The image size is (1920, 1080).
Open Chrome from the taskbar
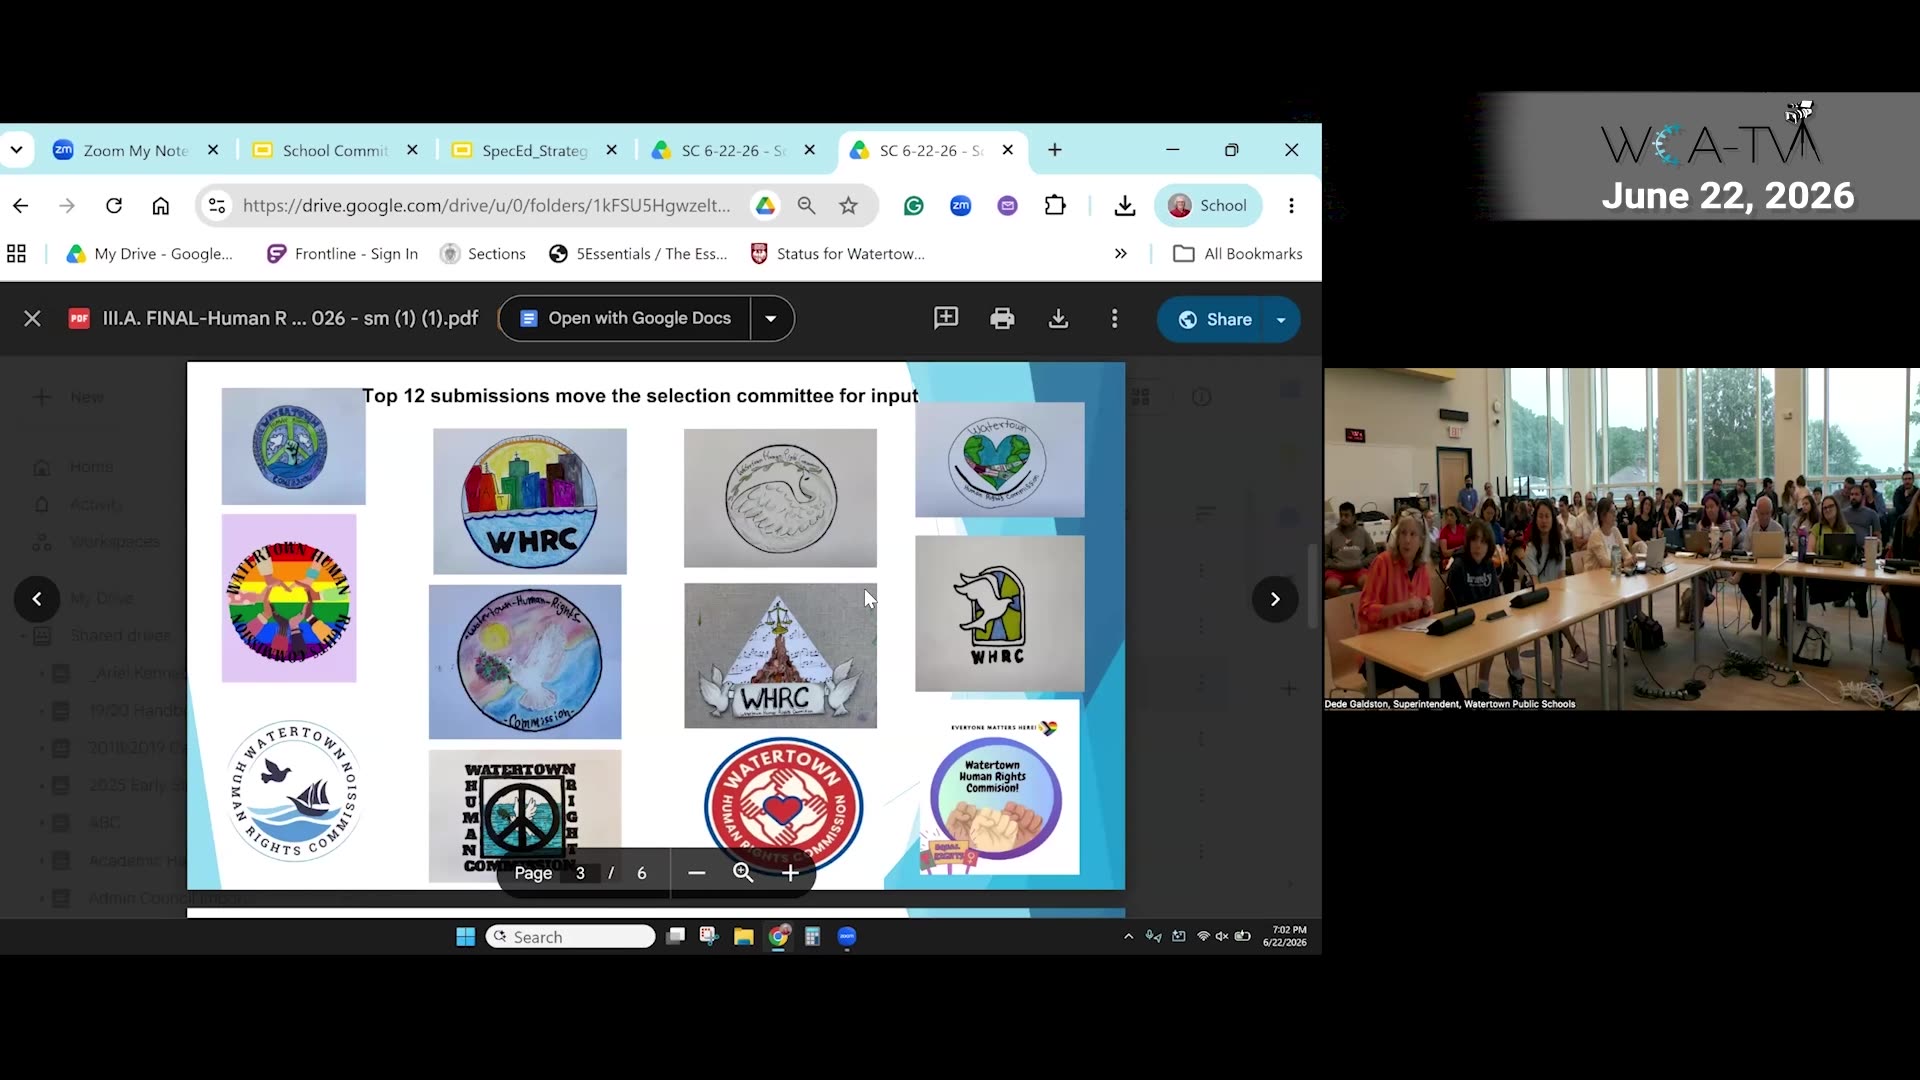[x=778, y=937]
